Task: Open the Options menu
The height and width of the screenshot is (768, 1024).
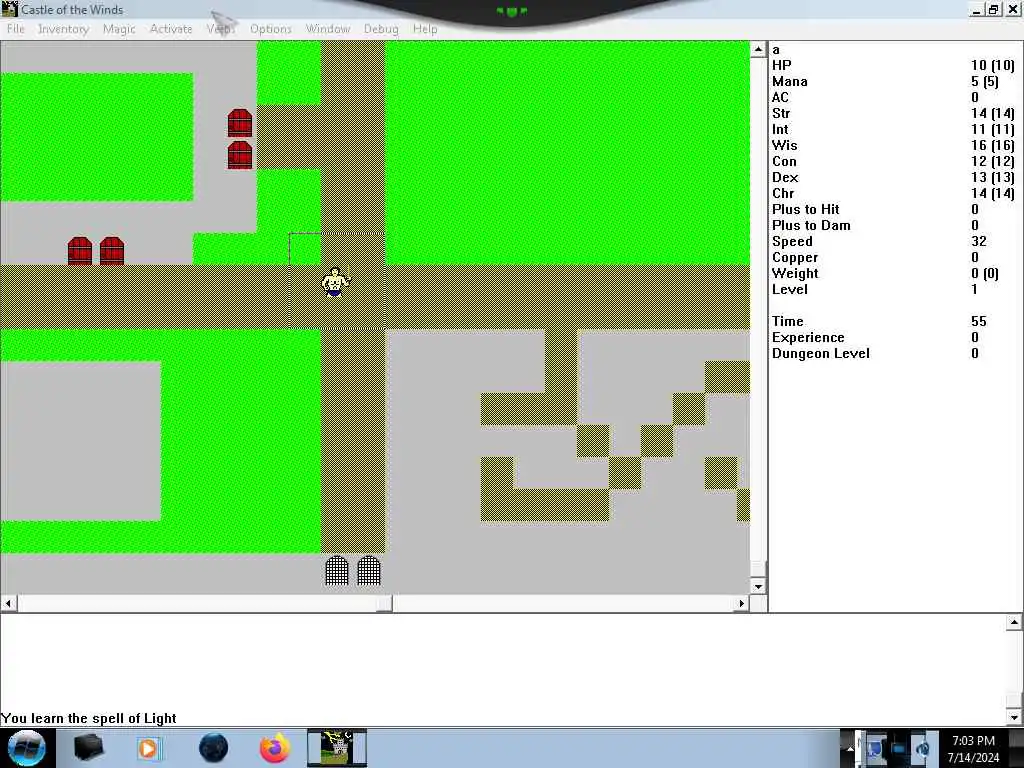Action: (271, 29)
